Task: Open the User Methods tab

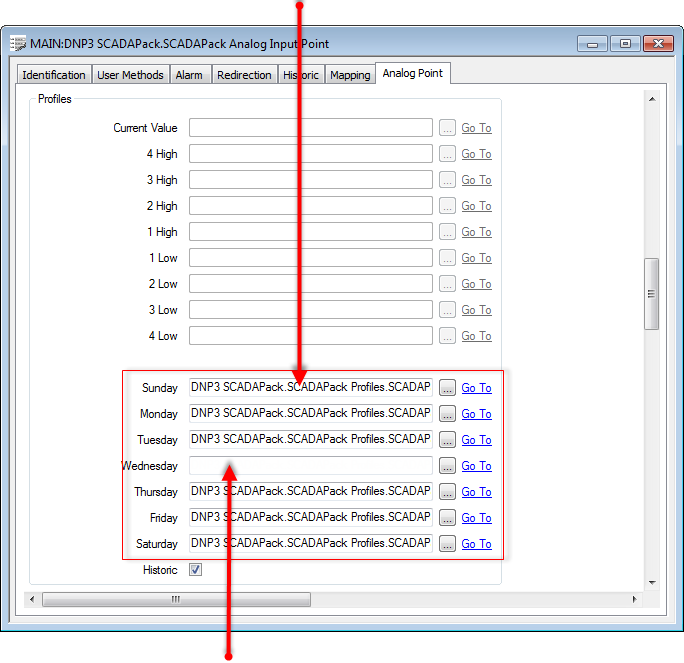Action: coord(130,75)
